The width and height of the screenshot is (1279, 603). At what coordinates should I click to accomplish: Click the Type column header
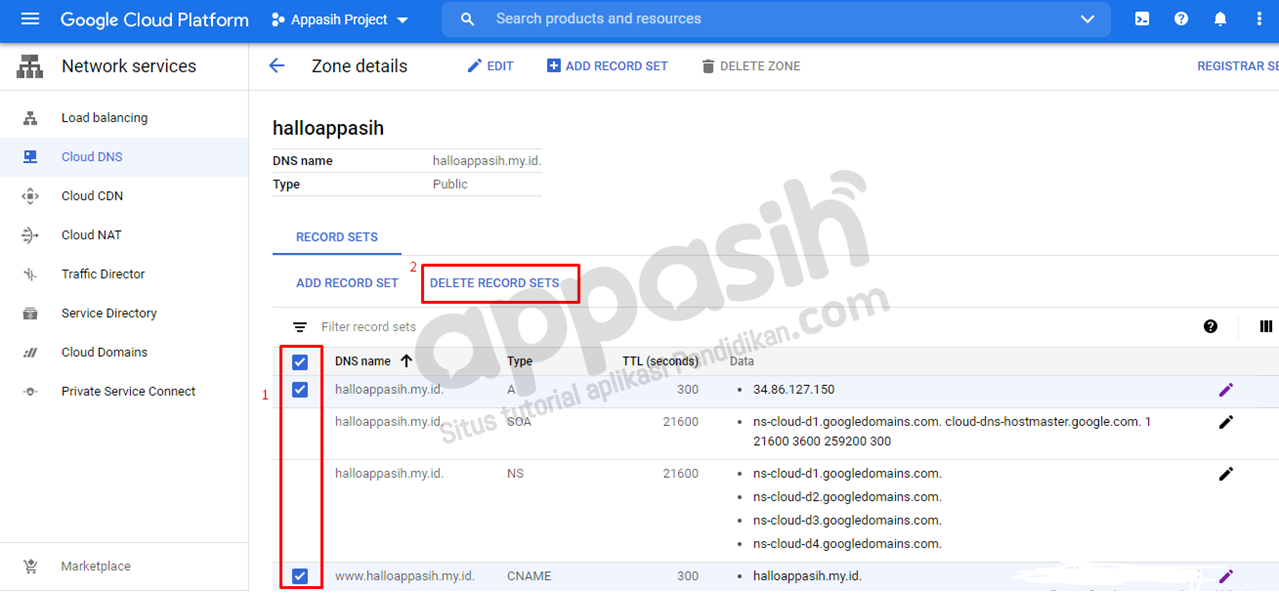coord(519,361)
